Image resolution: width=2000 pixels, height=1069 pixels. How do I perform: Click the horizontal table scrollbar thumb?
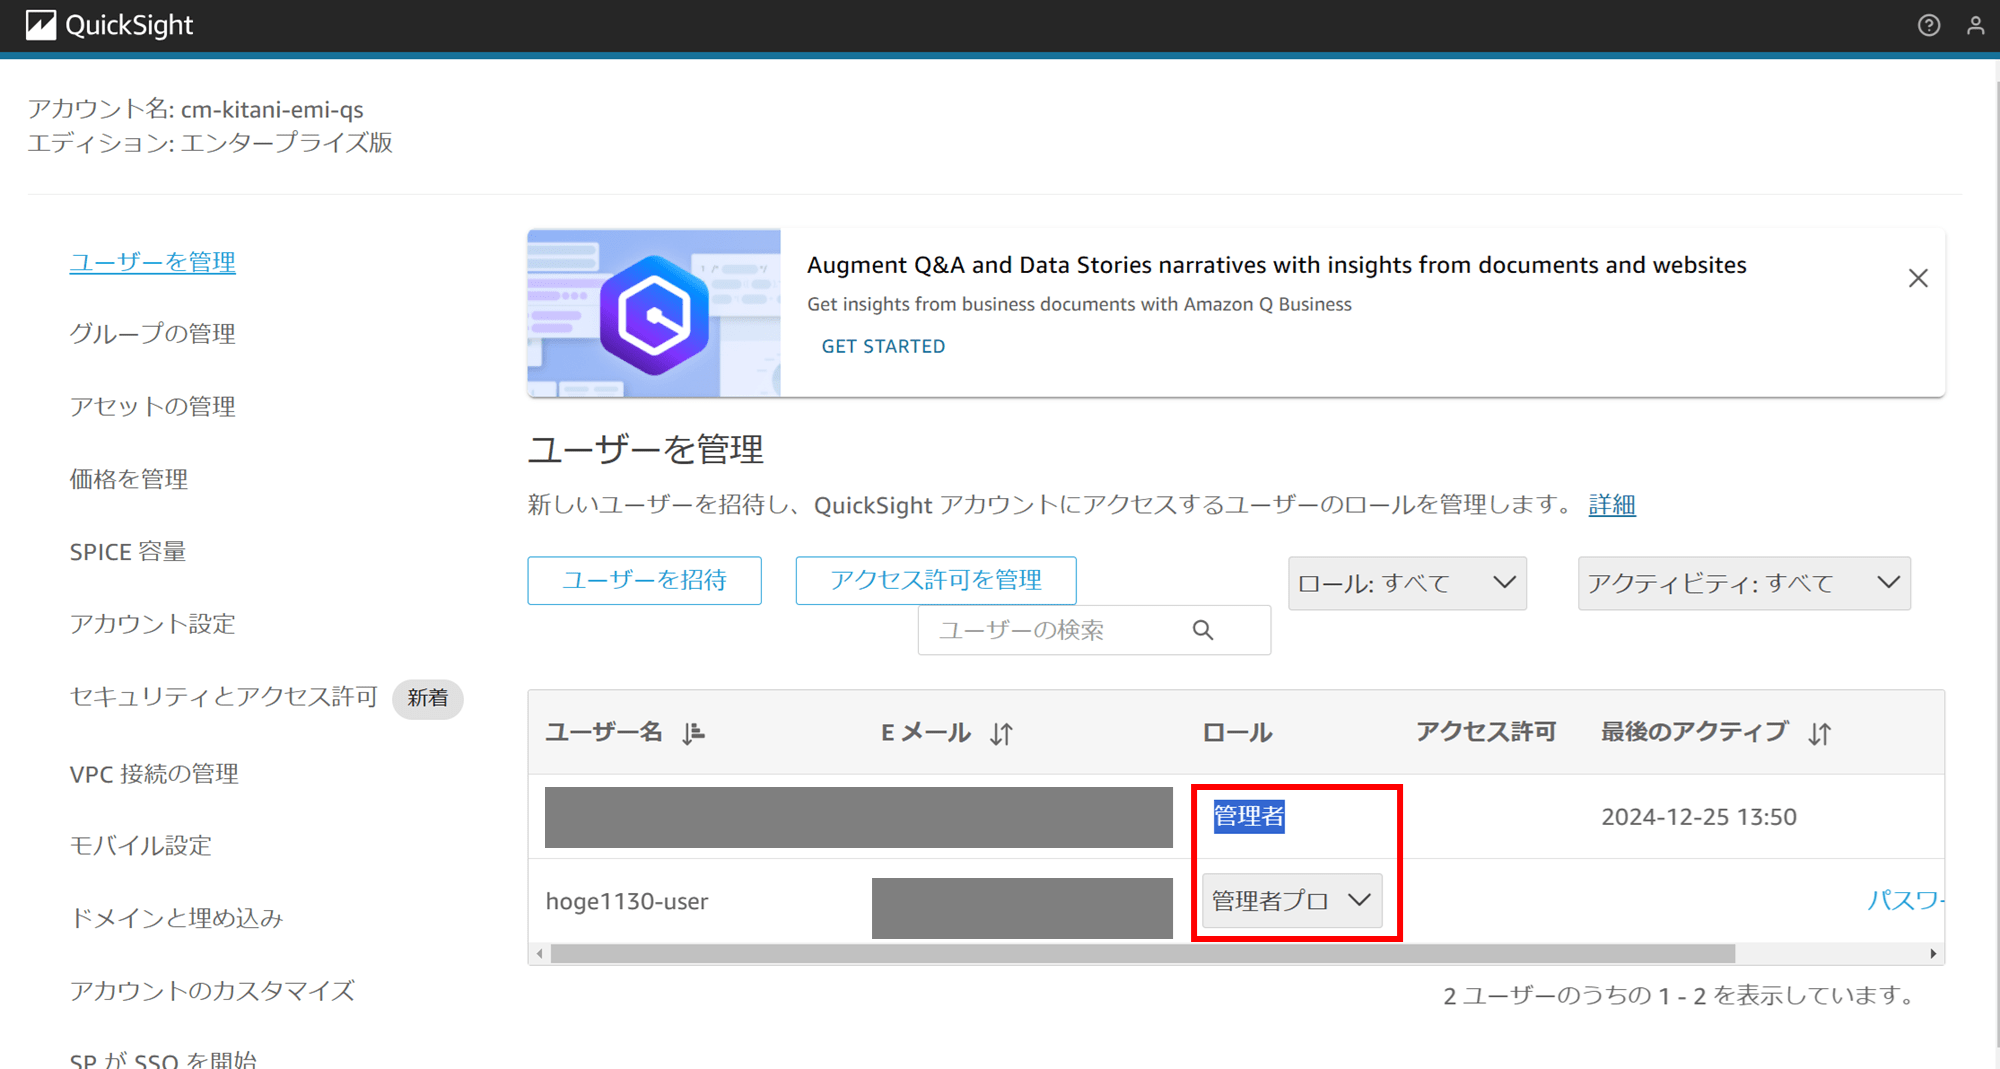(x=1143, y=954)
